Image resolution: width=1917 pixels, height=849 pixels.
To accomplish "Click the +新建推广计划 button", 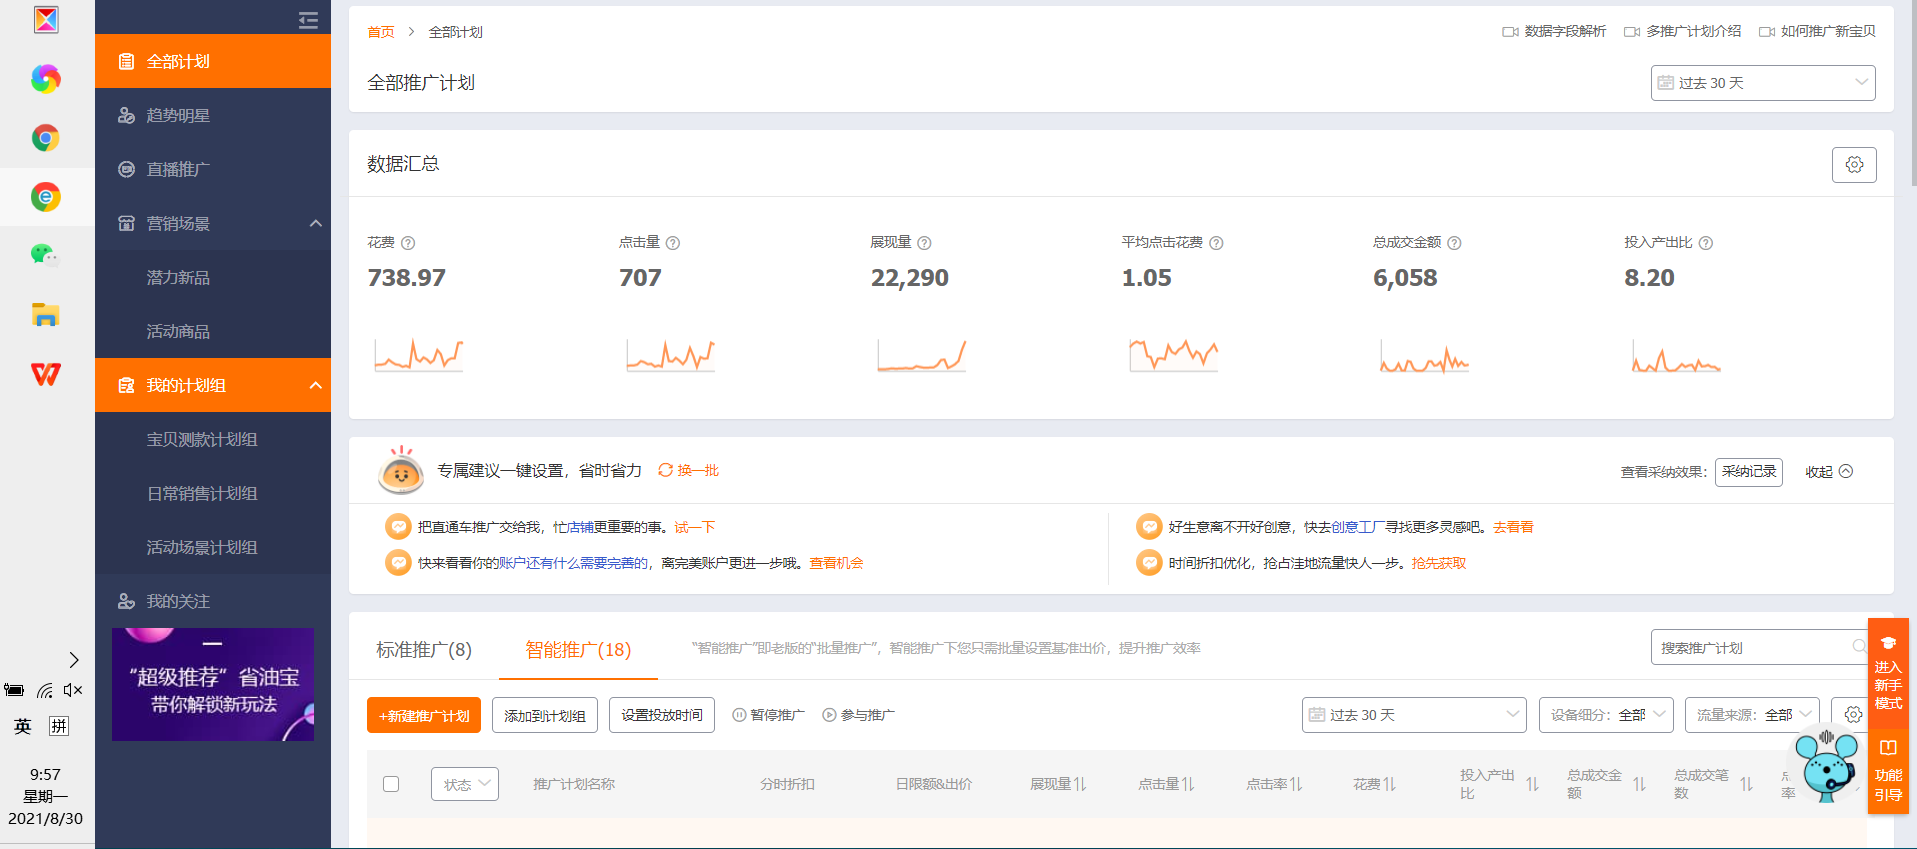I will point(424,716).
